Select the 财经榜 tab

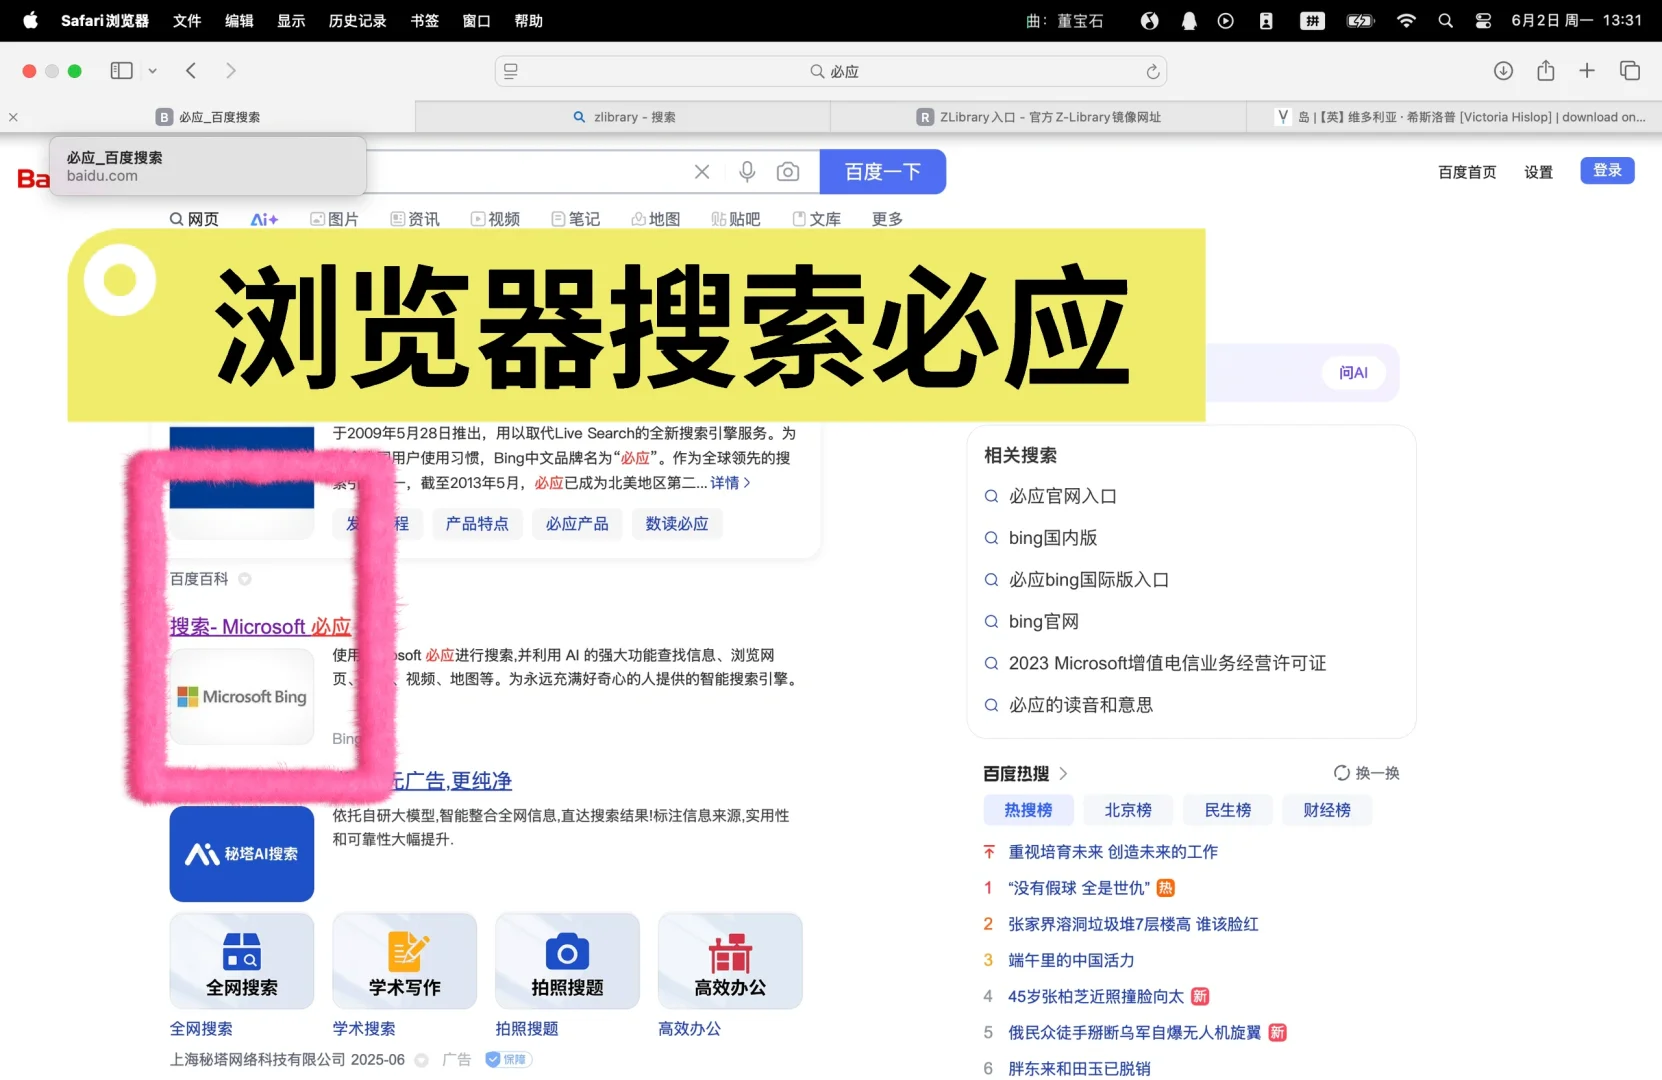1327,810
